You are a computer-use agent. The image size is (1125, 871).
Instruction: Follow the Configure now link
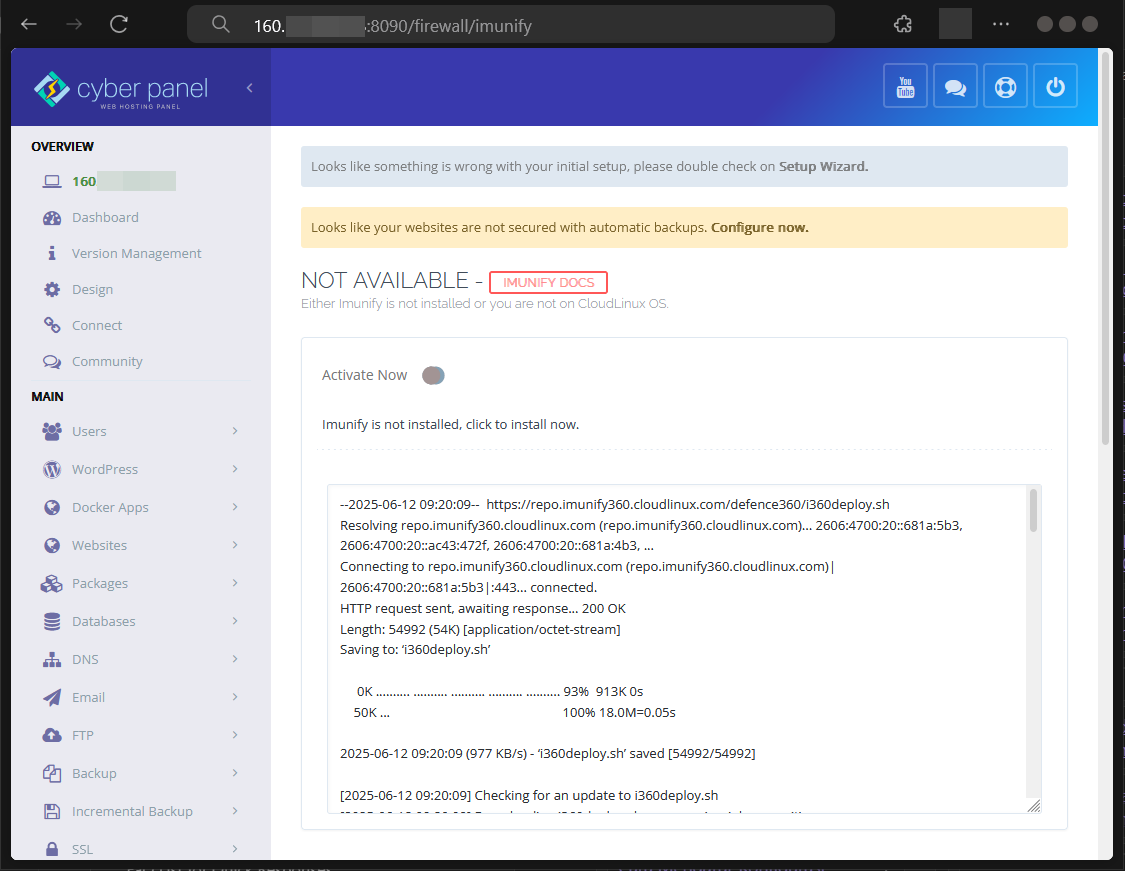click(x=760, y=227)
